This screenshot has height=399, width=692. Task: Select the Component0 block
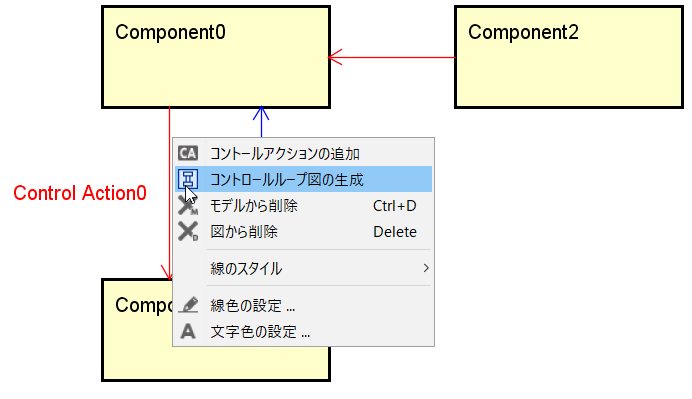pos(216,57)
